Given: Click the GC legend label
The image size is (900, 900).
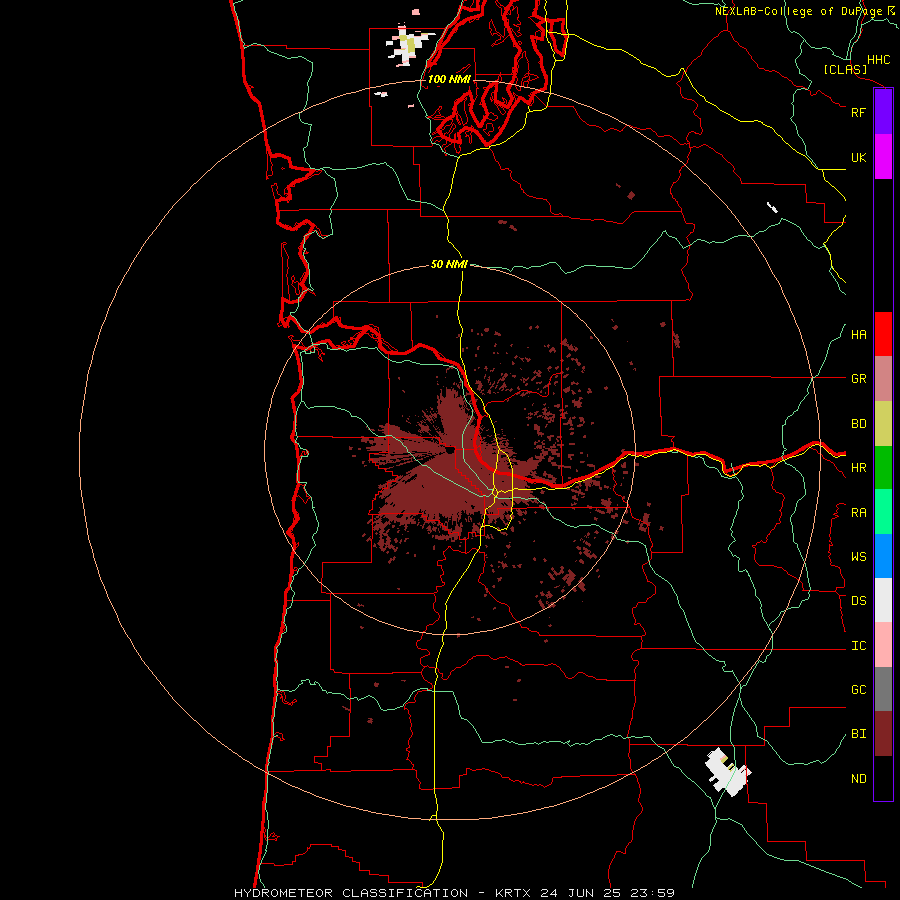Looking at the screenshot, I should click(x=859, y=690).
